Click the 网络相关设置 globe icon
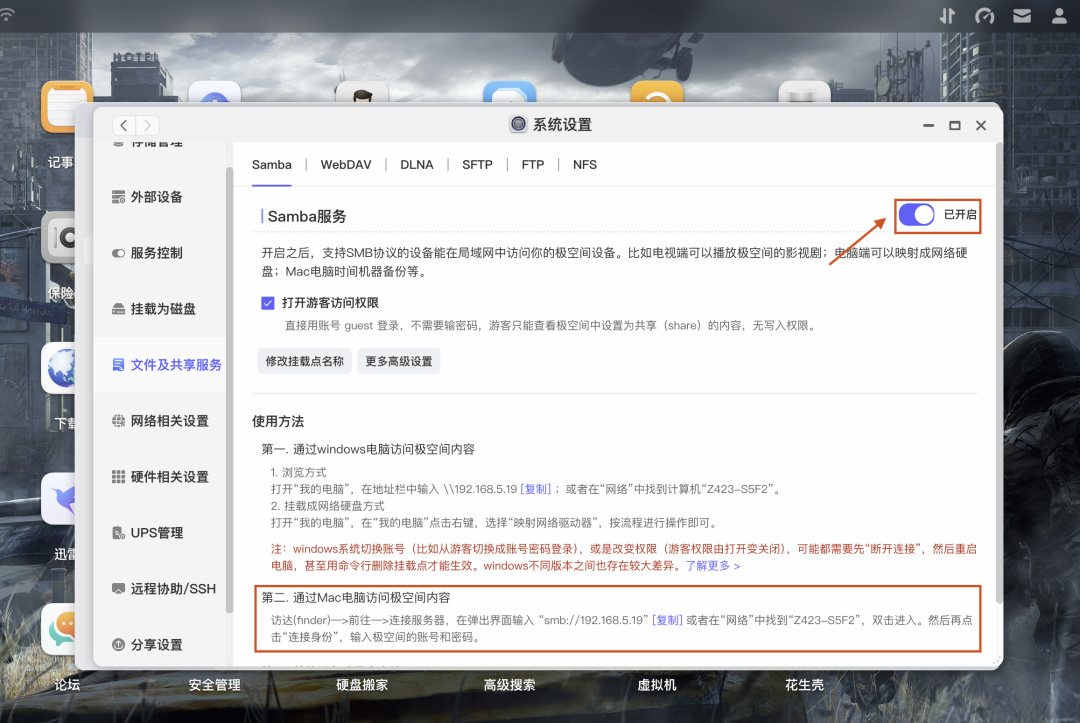Image resolution: width=1080 pixels, height=723 pixels. (118, 421)
